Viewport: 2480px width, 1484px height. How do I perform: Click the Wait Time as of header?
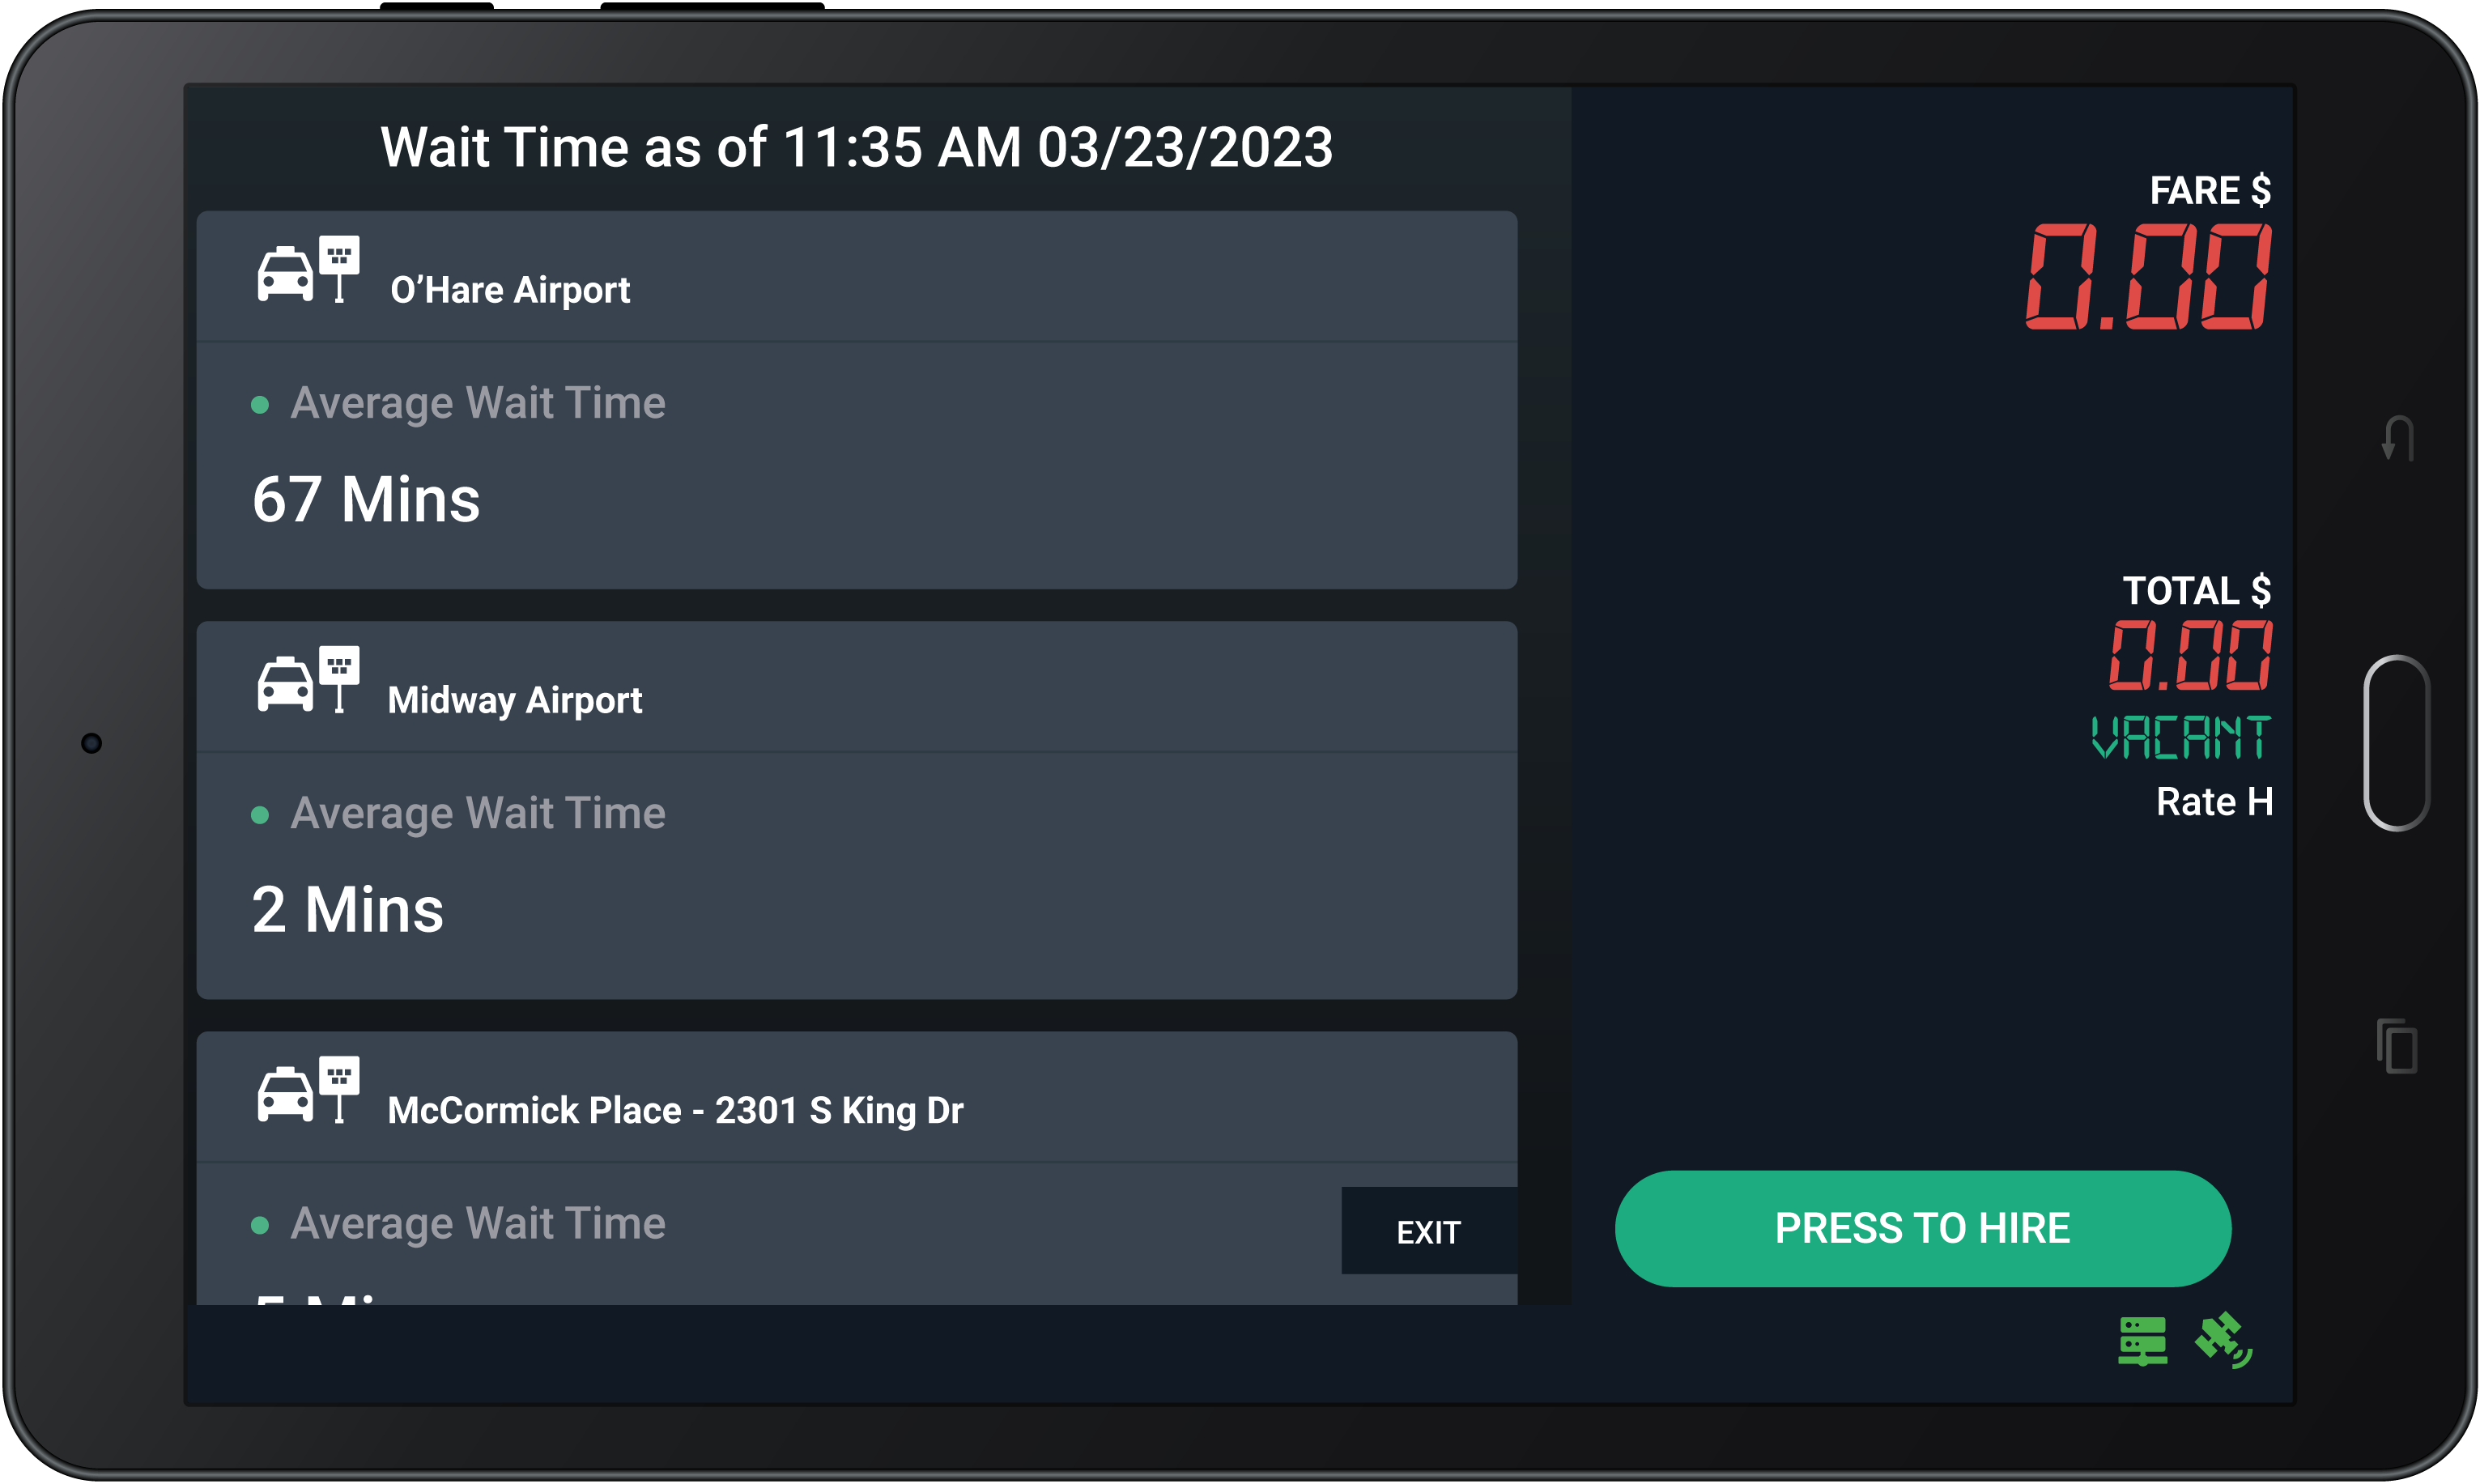click(856, 148)
